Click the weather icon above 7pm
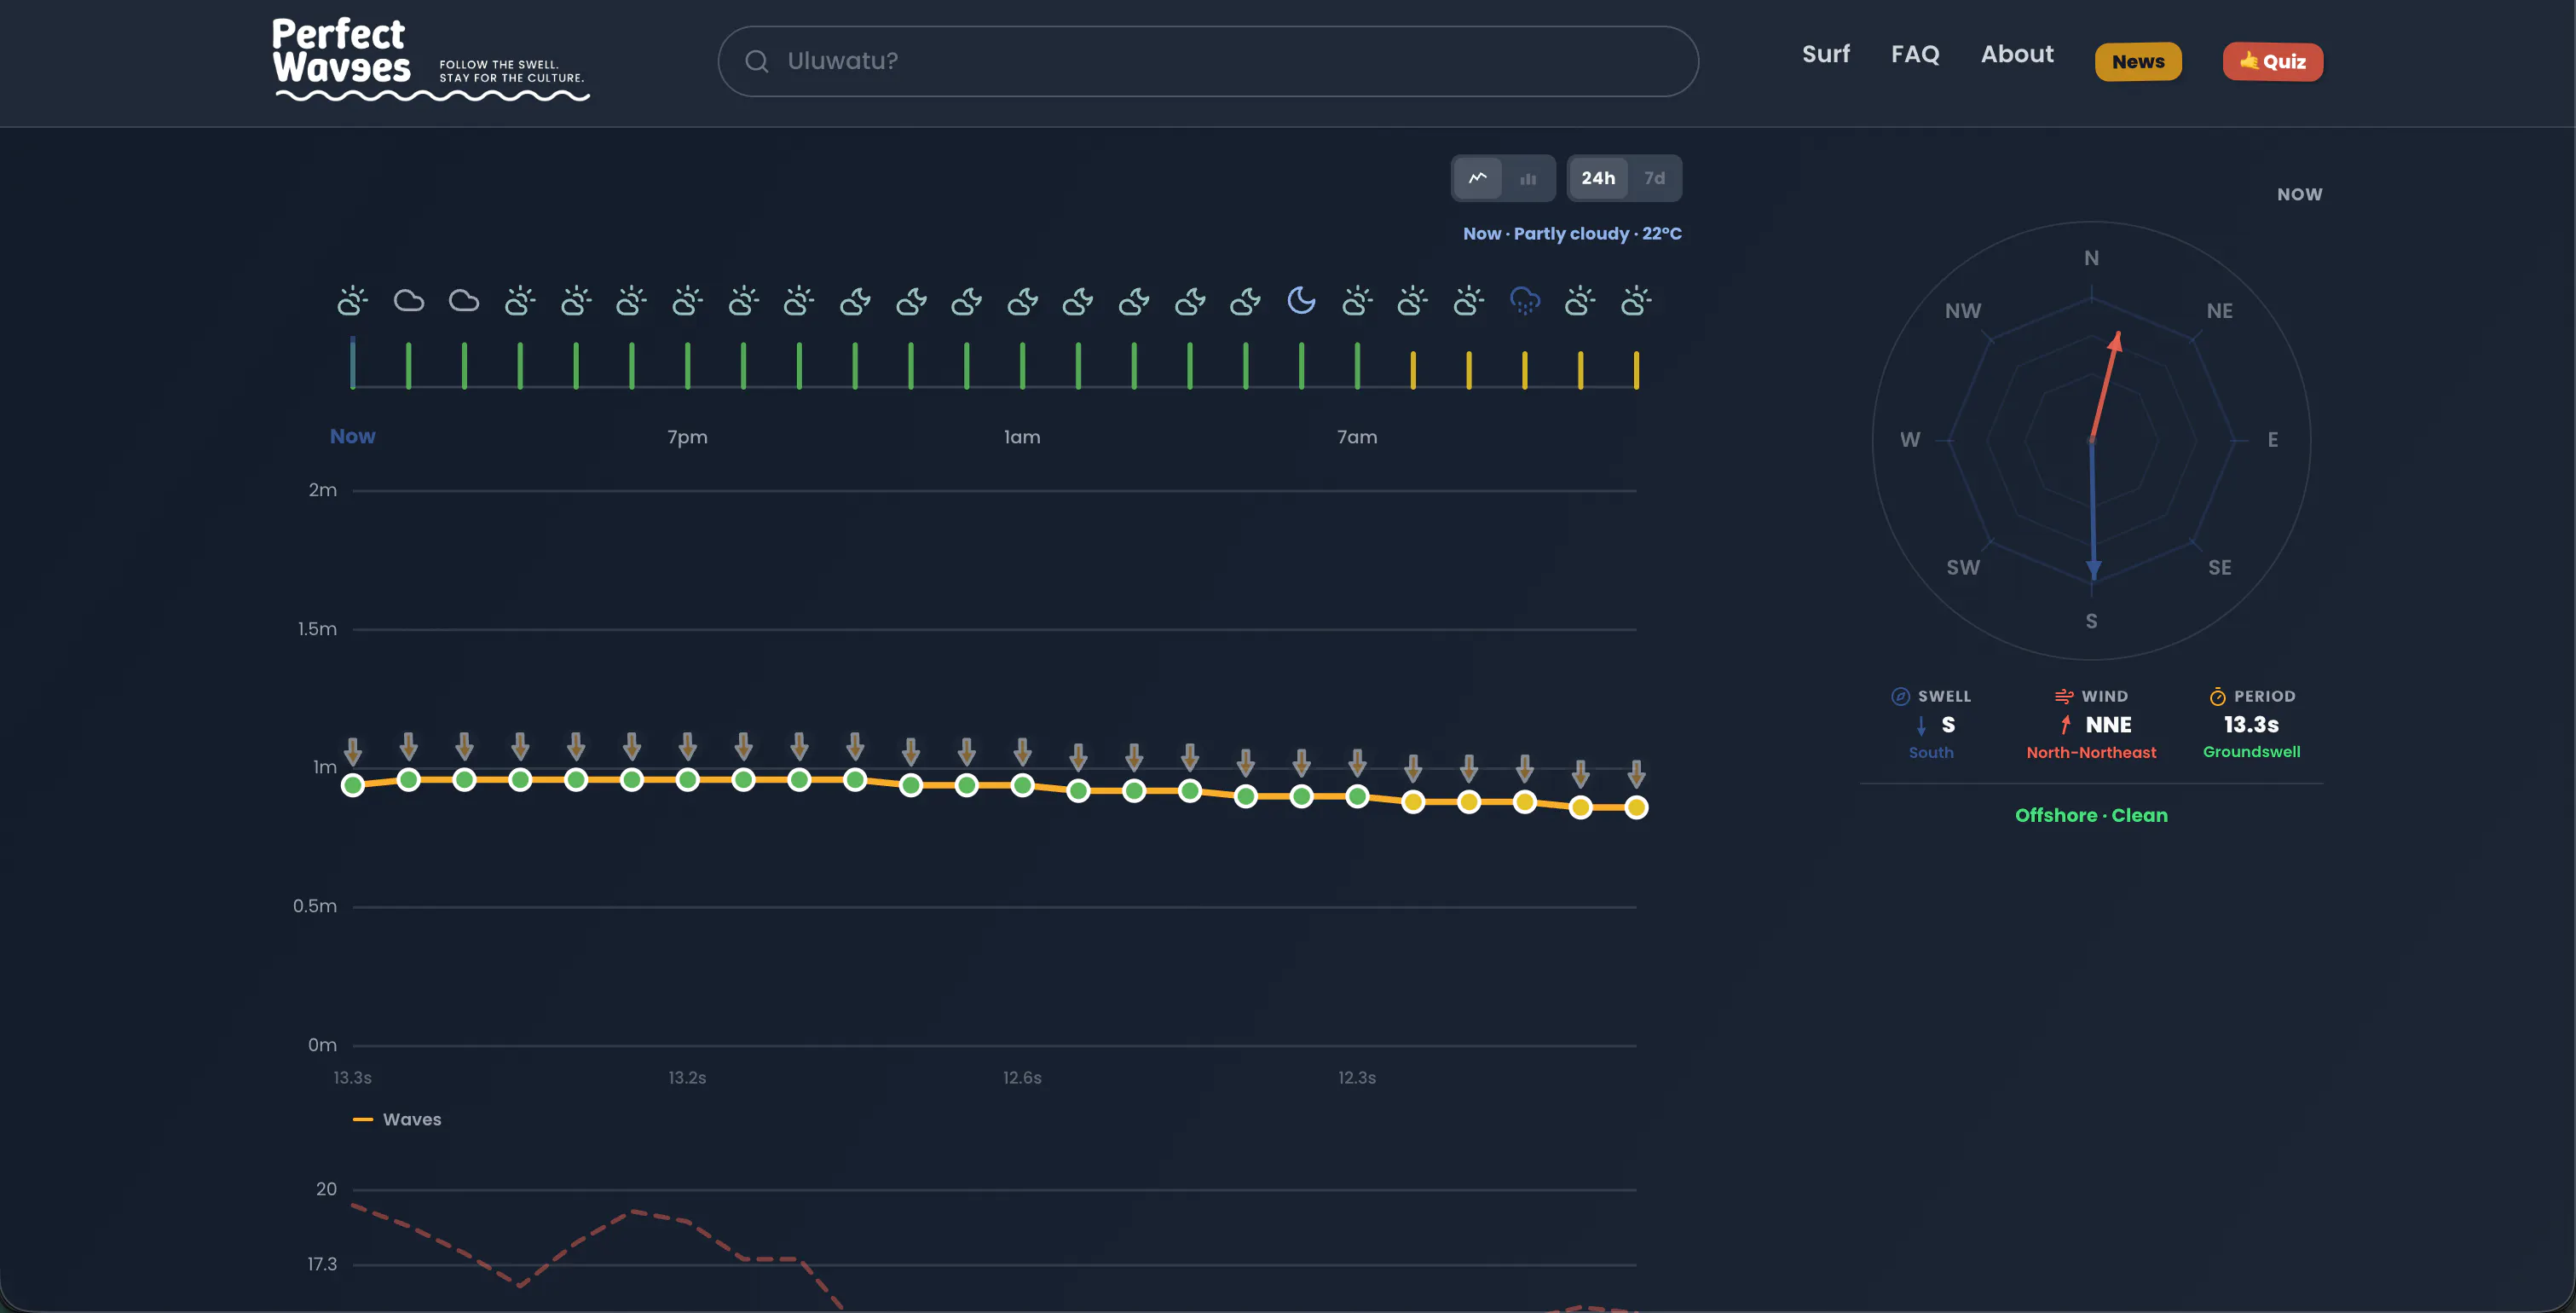Image resolution: width=2576 pixels, height=1313 pixels. click(x=687, y=300)
